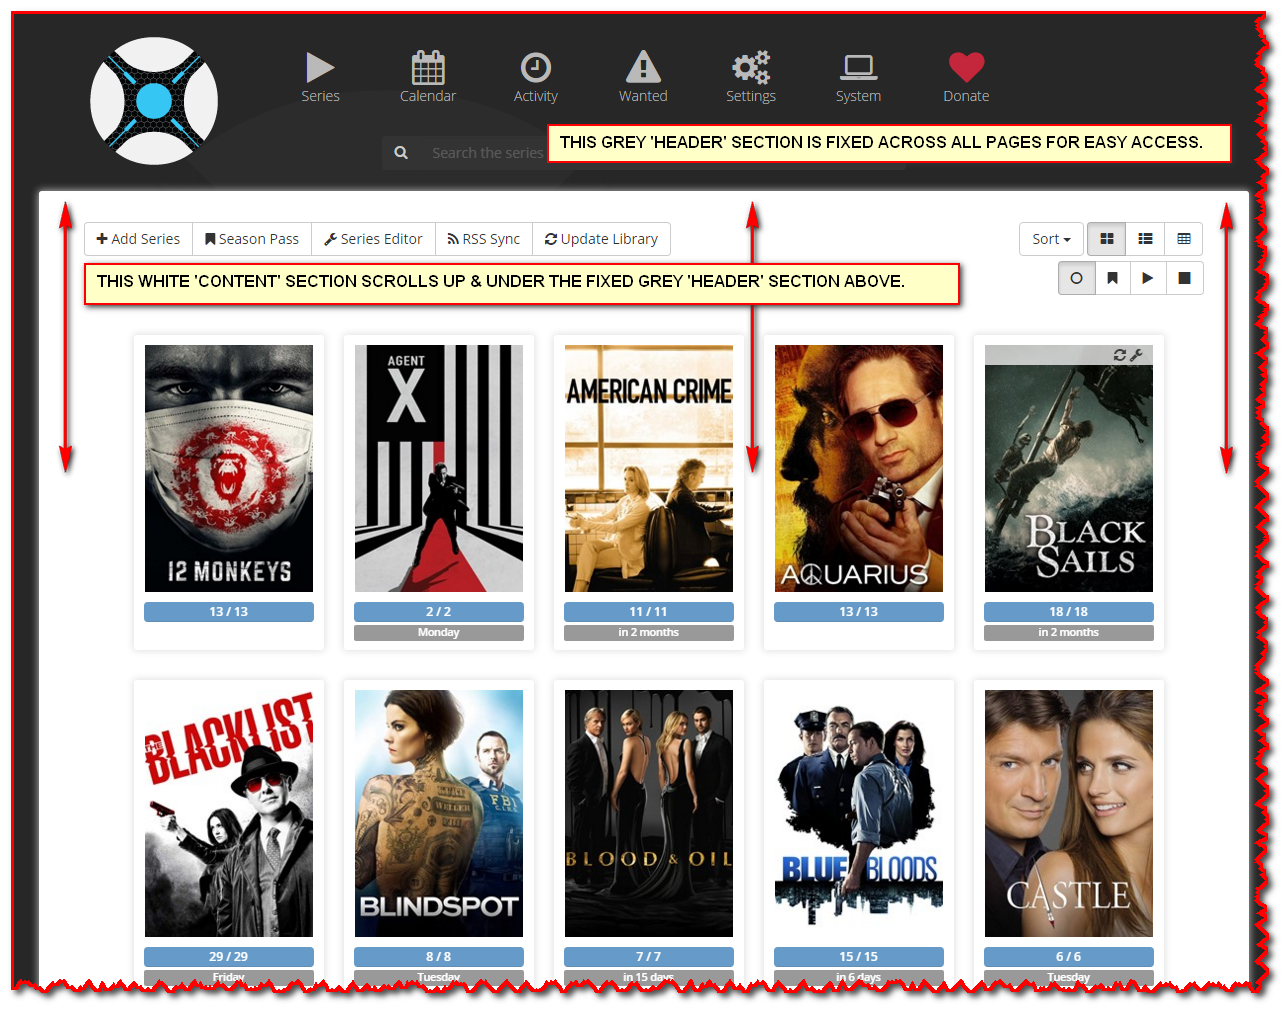This screenshot has height=1011, width=1287.
Task: Select the circle 'all' filter button
Action: 1076,278
